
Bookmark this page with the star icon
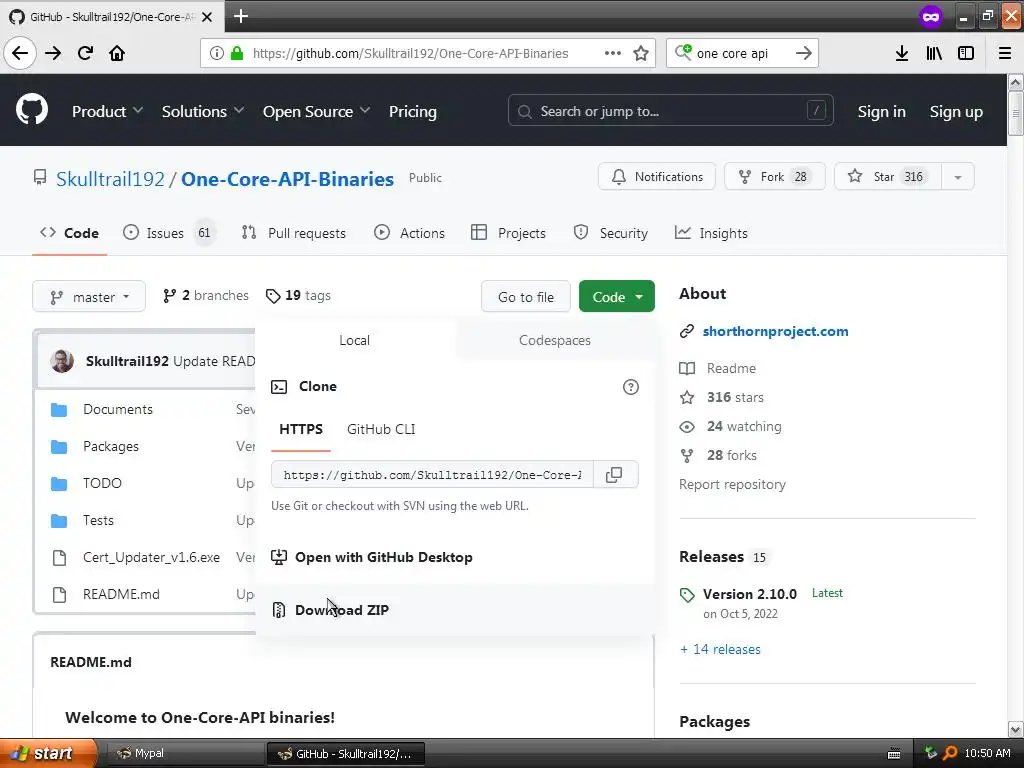[x=641, y=53]
